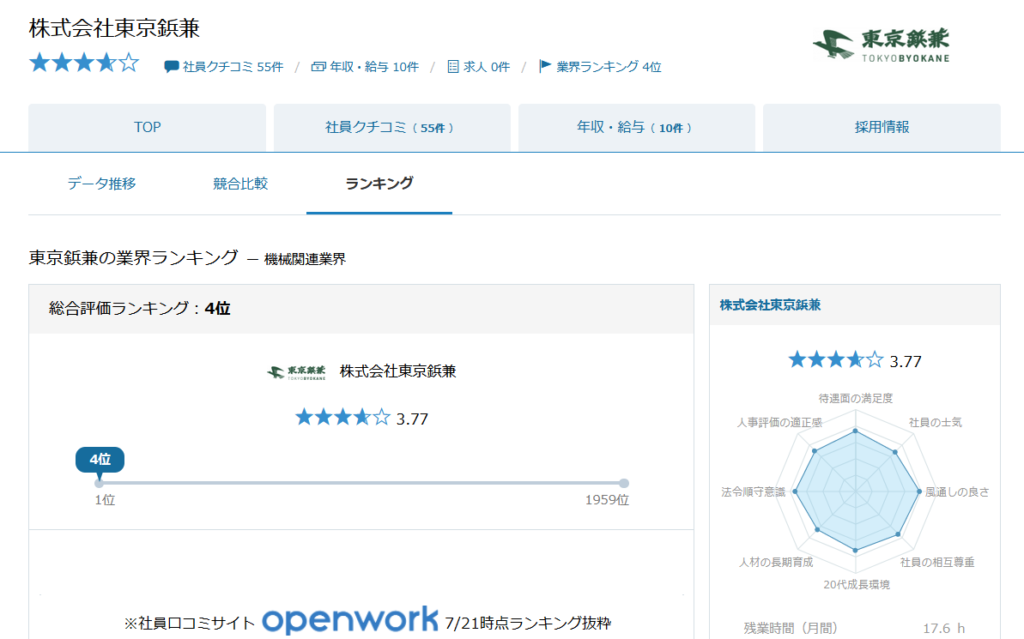Click the 社員の相互尊重 radar label
The height and width of the screenshot is (639, 1024).
tap(937, 562)
